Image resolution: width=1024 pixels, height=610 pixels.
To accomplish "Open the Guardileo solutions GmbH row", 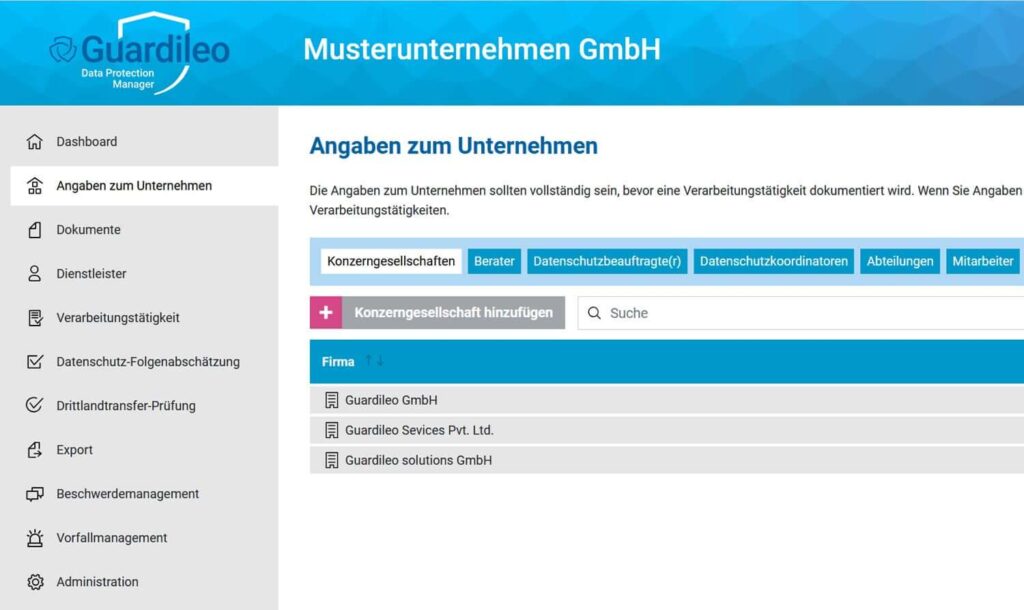I will [667, 460].
